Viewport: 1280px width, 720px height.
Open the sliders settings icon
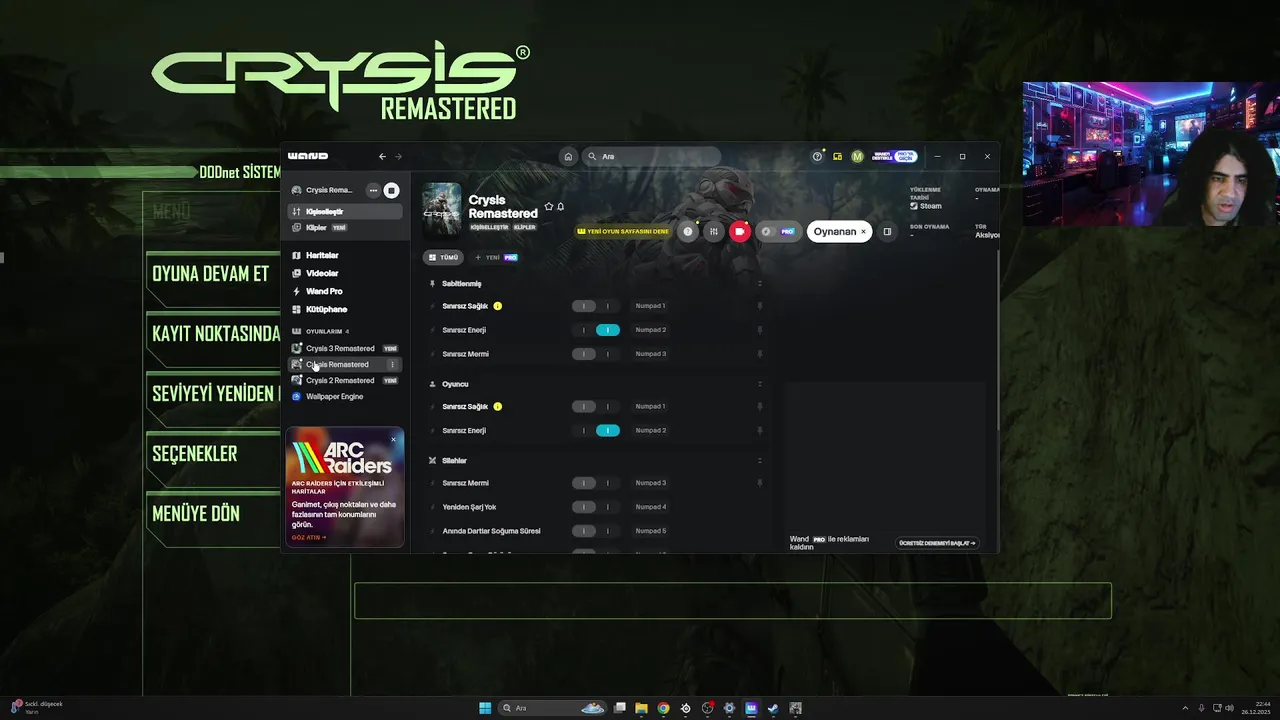pyautogui.click(x=713, y=231)
